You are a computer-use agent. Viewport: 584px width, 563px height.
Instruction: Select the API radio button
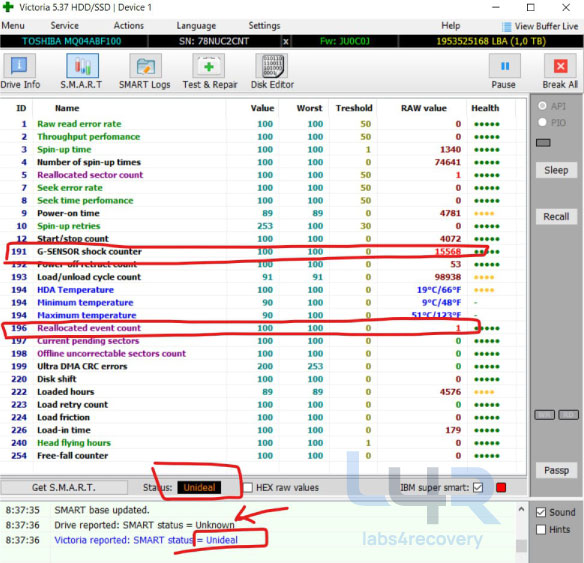(x=542, y=106)
